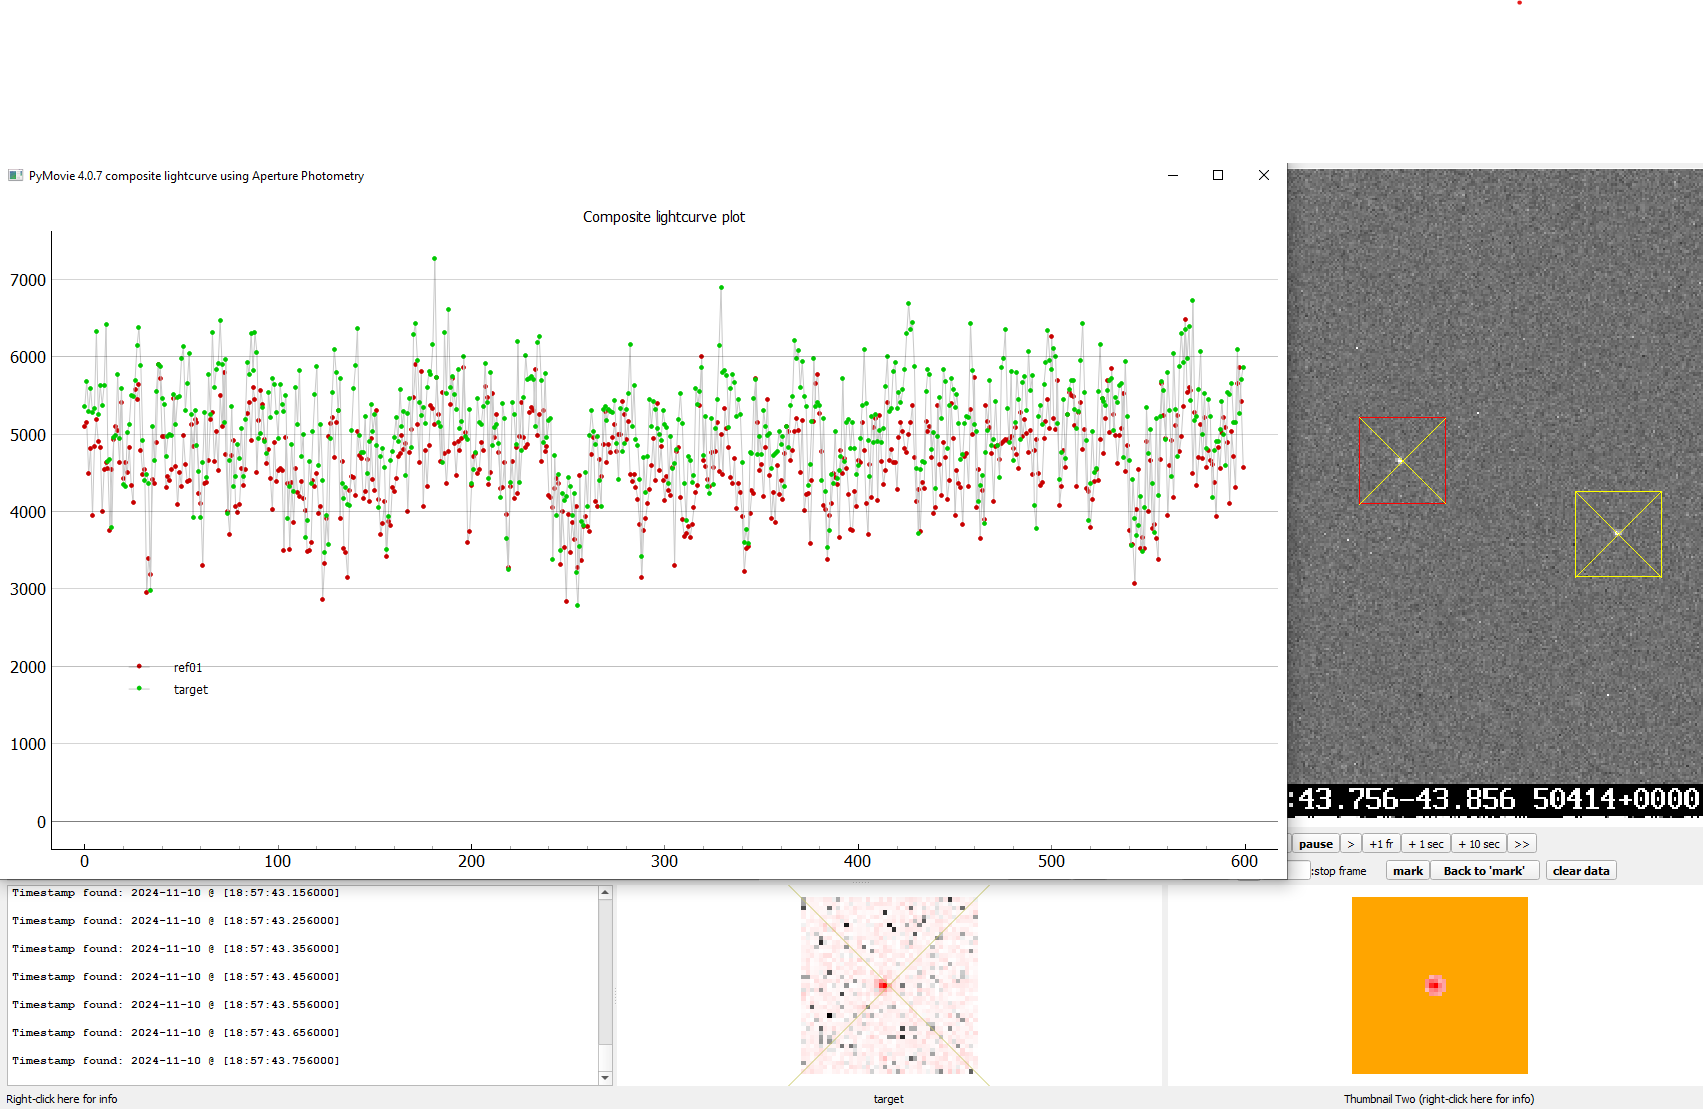
Task: Click the 'mark' button
Action: click(1408, 871)
